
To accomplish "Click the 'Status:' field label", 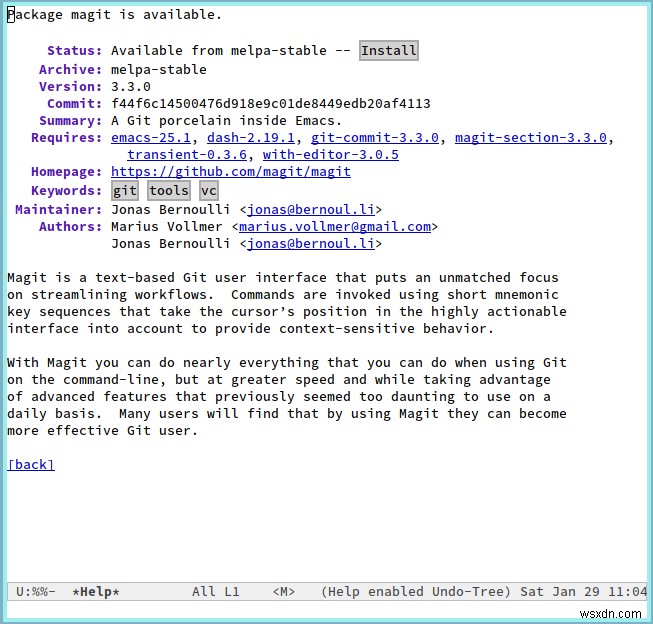I will pos(75,50).
